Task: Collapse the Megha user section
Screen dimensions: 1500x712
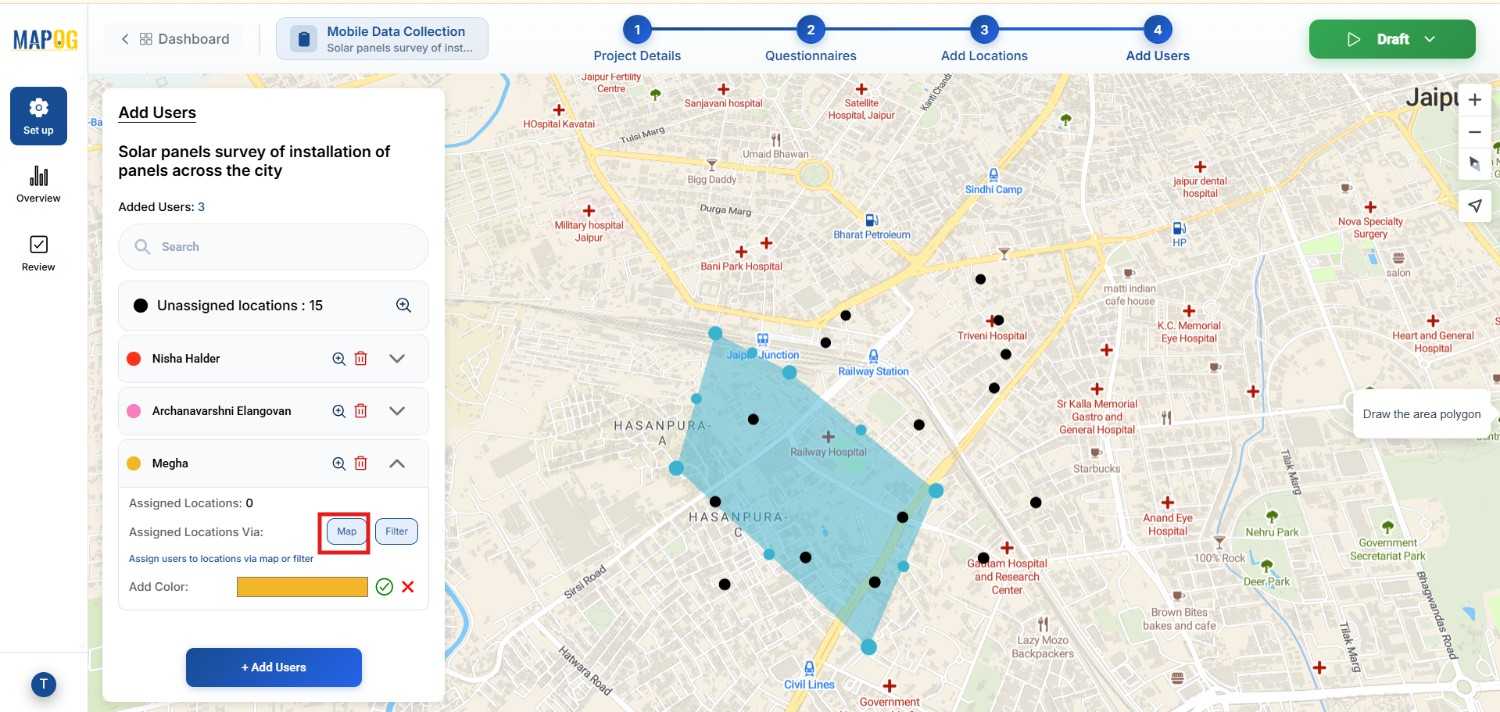Action: click(x=397, y=463)
